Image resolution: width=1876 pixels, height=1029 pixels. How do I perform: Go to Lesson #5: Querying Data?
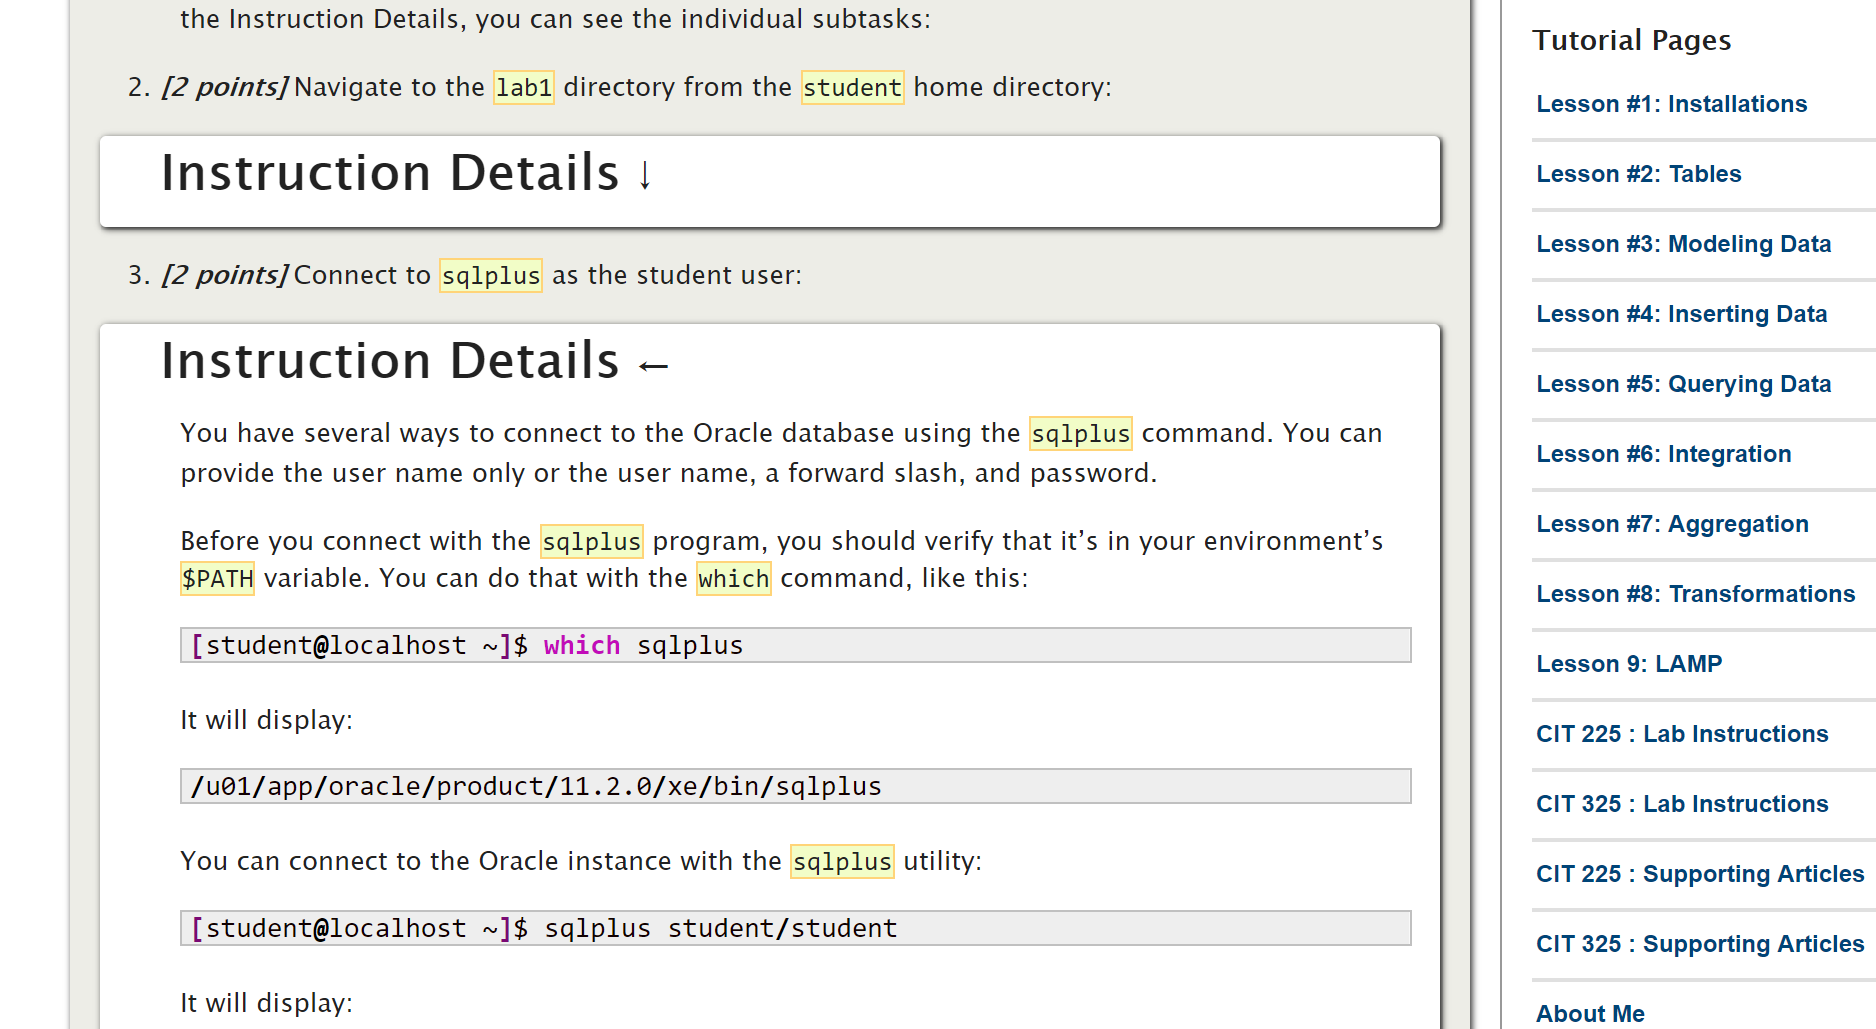click(1683, 383)
